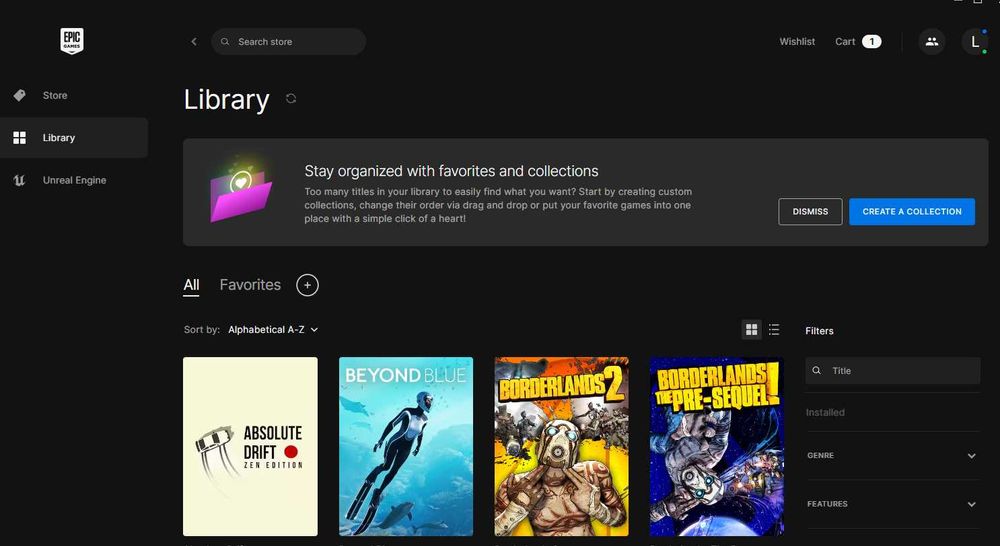
Task: Open the Wishlist
Action: (797, 41)
